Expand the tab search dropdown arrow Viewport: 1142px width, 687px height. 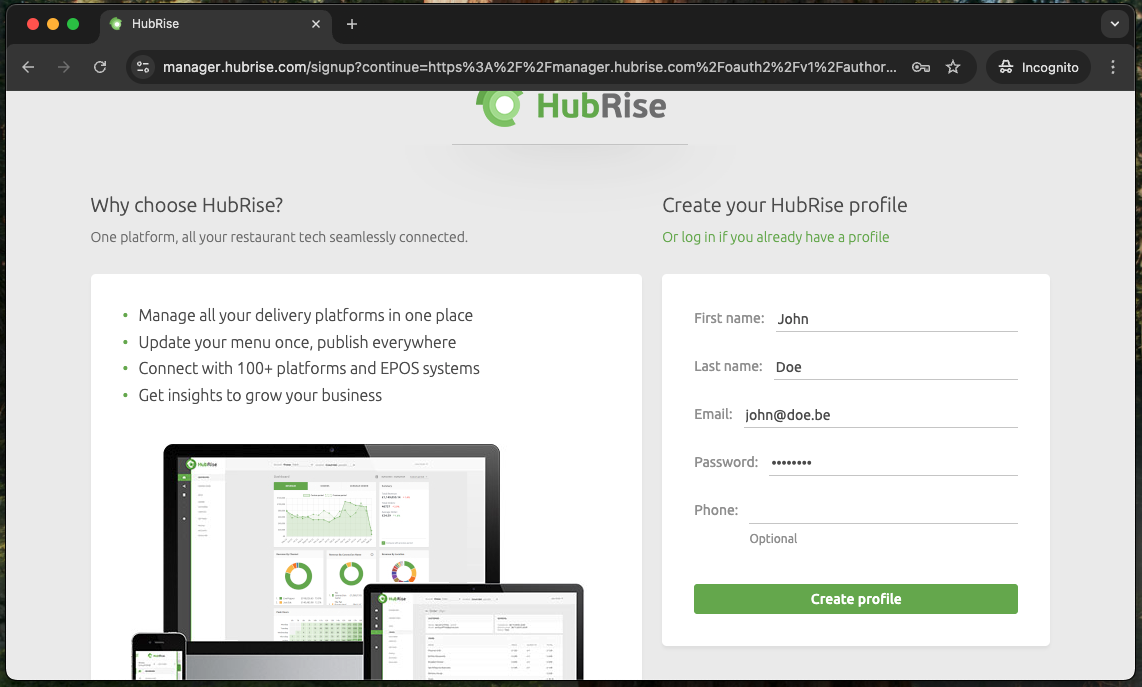(x=1114, y=24)
